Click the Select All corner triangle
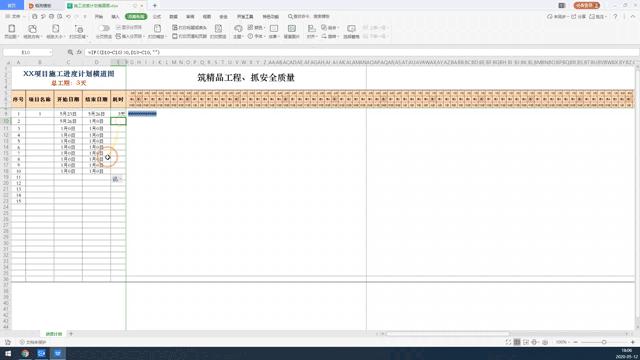640x360 pixels. tap(7, 62)
